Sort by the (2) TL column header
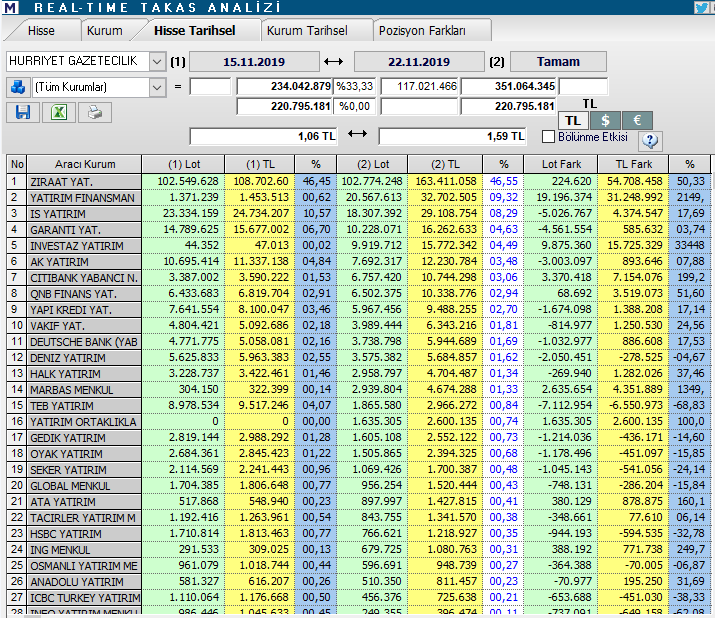The image size is (715, 618). [x=446, y=164]
